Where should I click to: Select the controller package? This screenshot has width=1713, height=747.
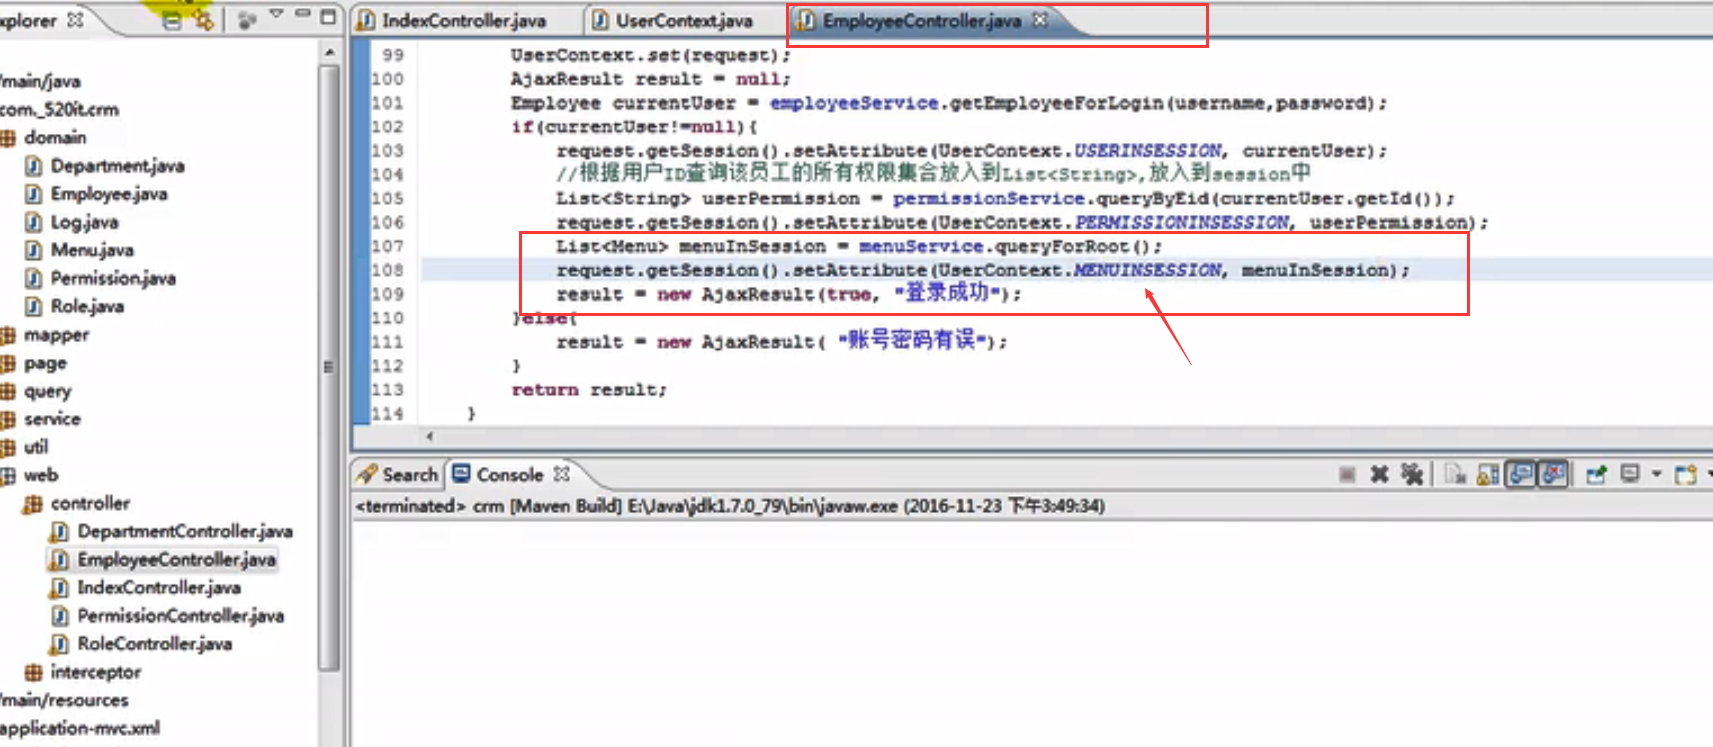pyautogui.click(x=90, y=503)
